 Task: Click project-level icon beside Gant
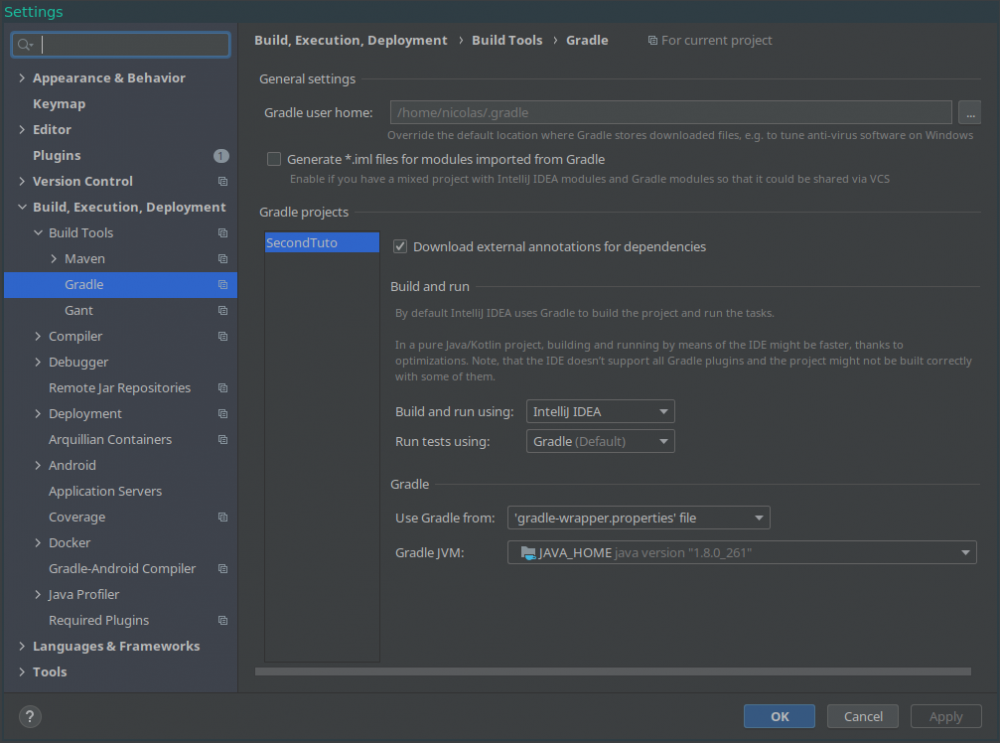pos(223,311)
